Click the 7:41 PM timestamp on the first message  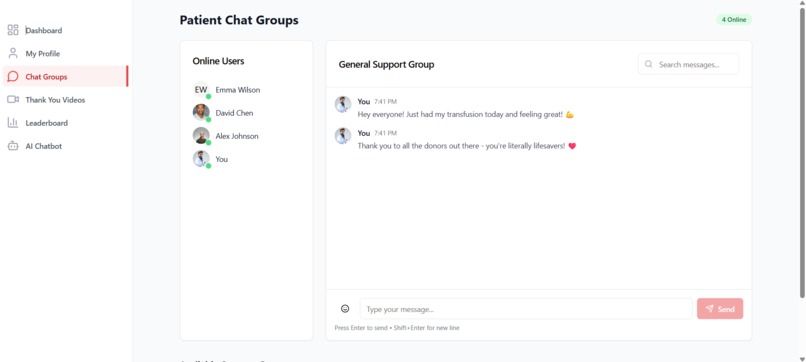coord(385,102)
